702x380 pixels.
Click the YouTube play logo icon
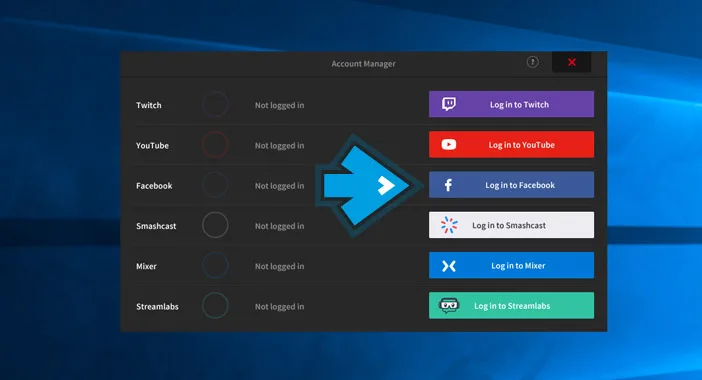click(x=449, y=145)
